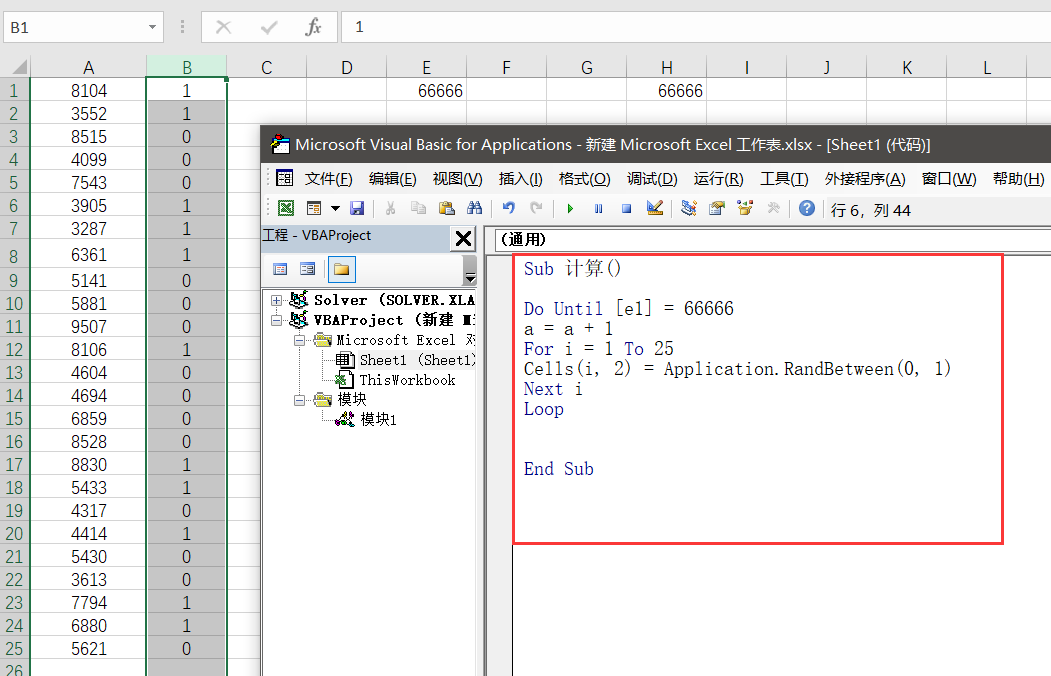Close the 工程 - VBAProject panel
The width and height of the screenshot is (1051, 676).
coord(463,238)
